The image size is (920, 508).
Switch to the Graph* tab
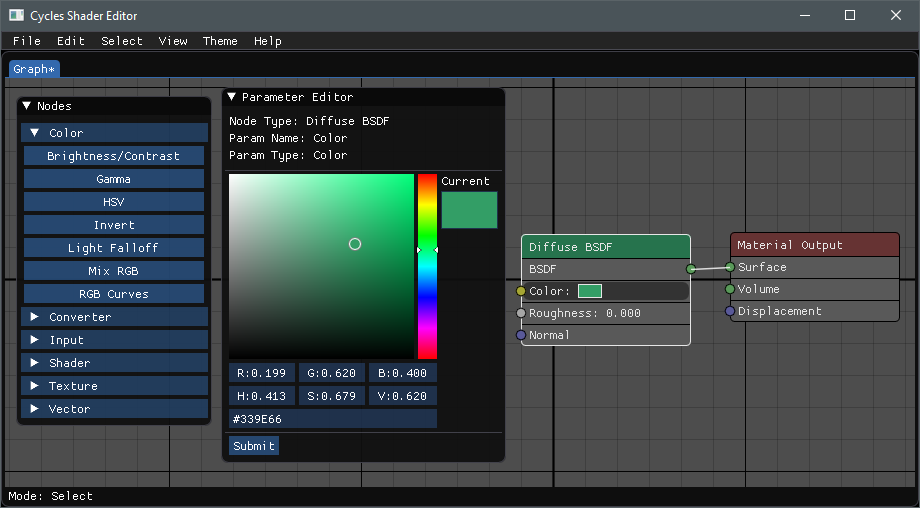[x=34, y=69]
